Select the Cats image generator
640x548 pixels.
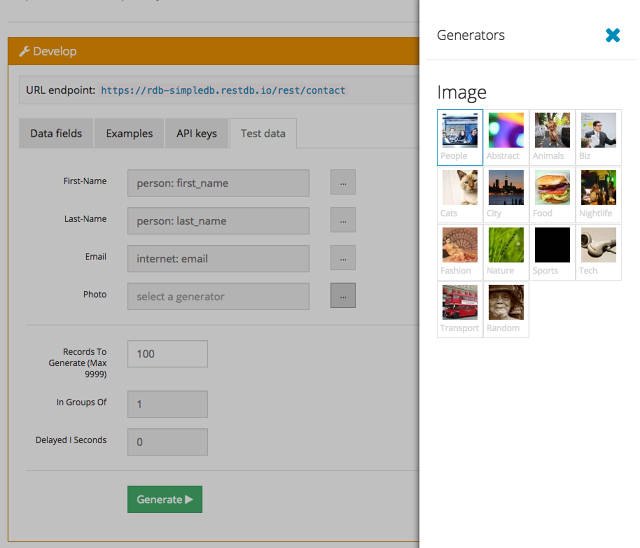click(x=460, y=195)
